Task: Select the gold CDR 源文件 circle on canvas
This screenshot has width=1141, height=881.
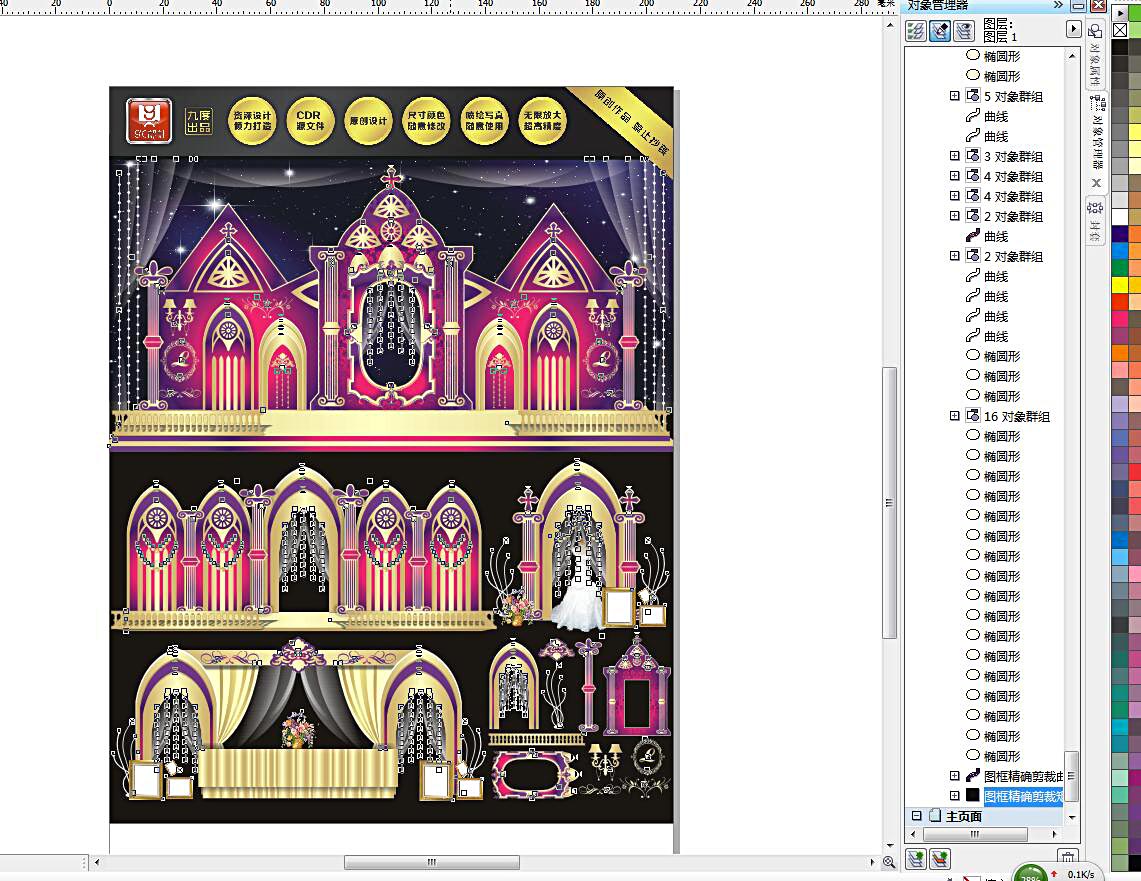Action: point(310,120)
